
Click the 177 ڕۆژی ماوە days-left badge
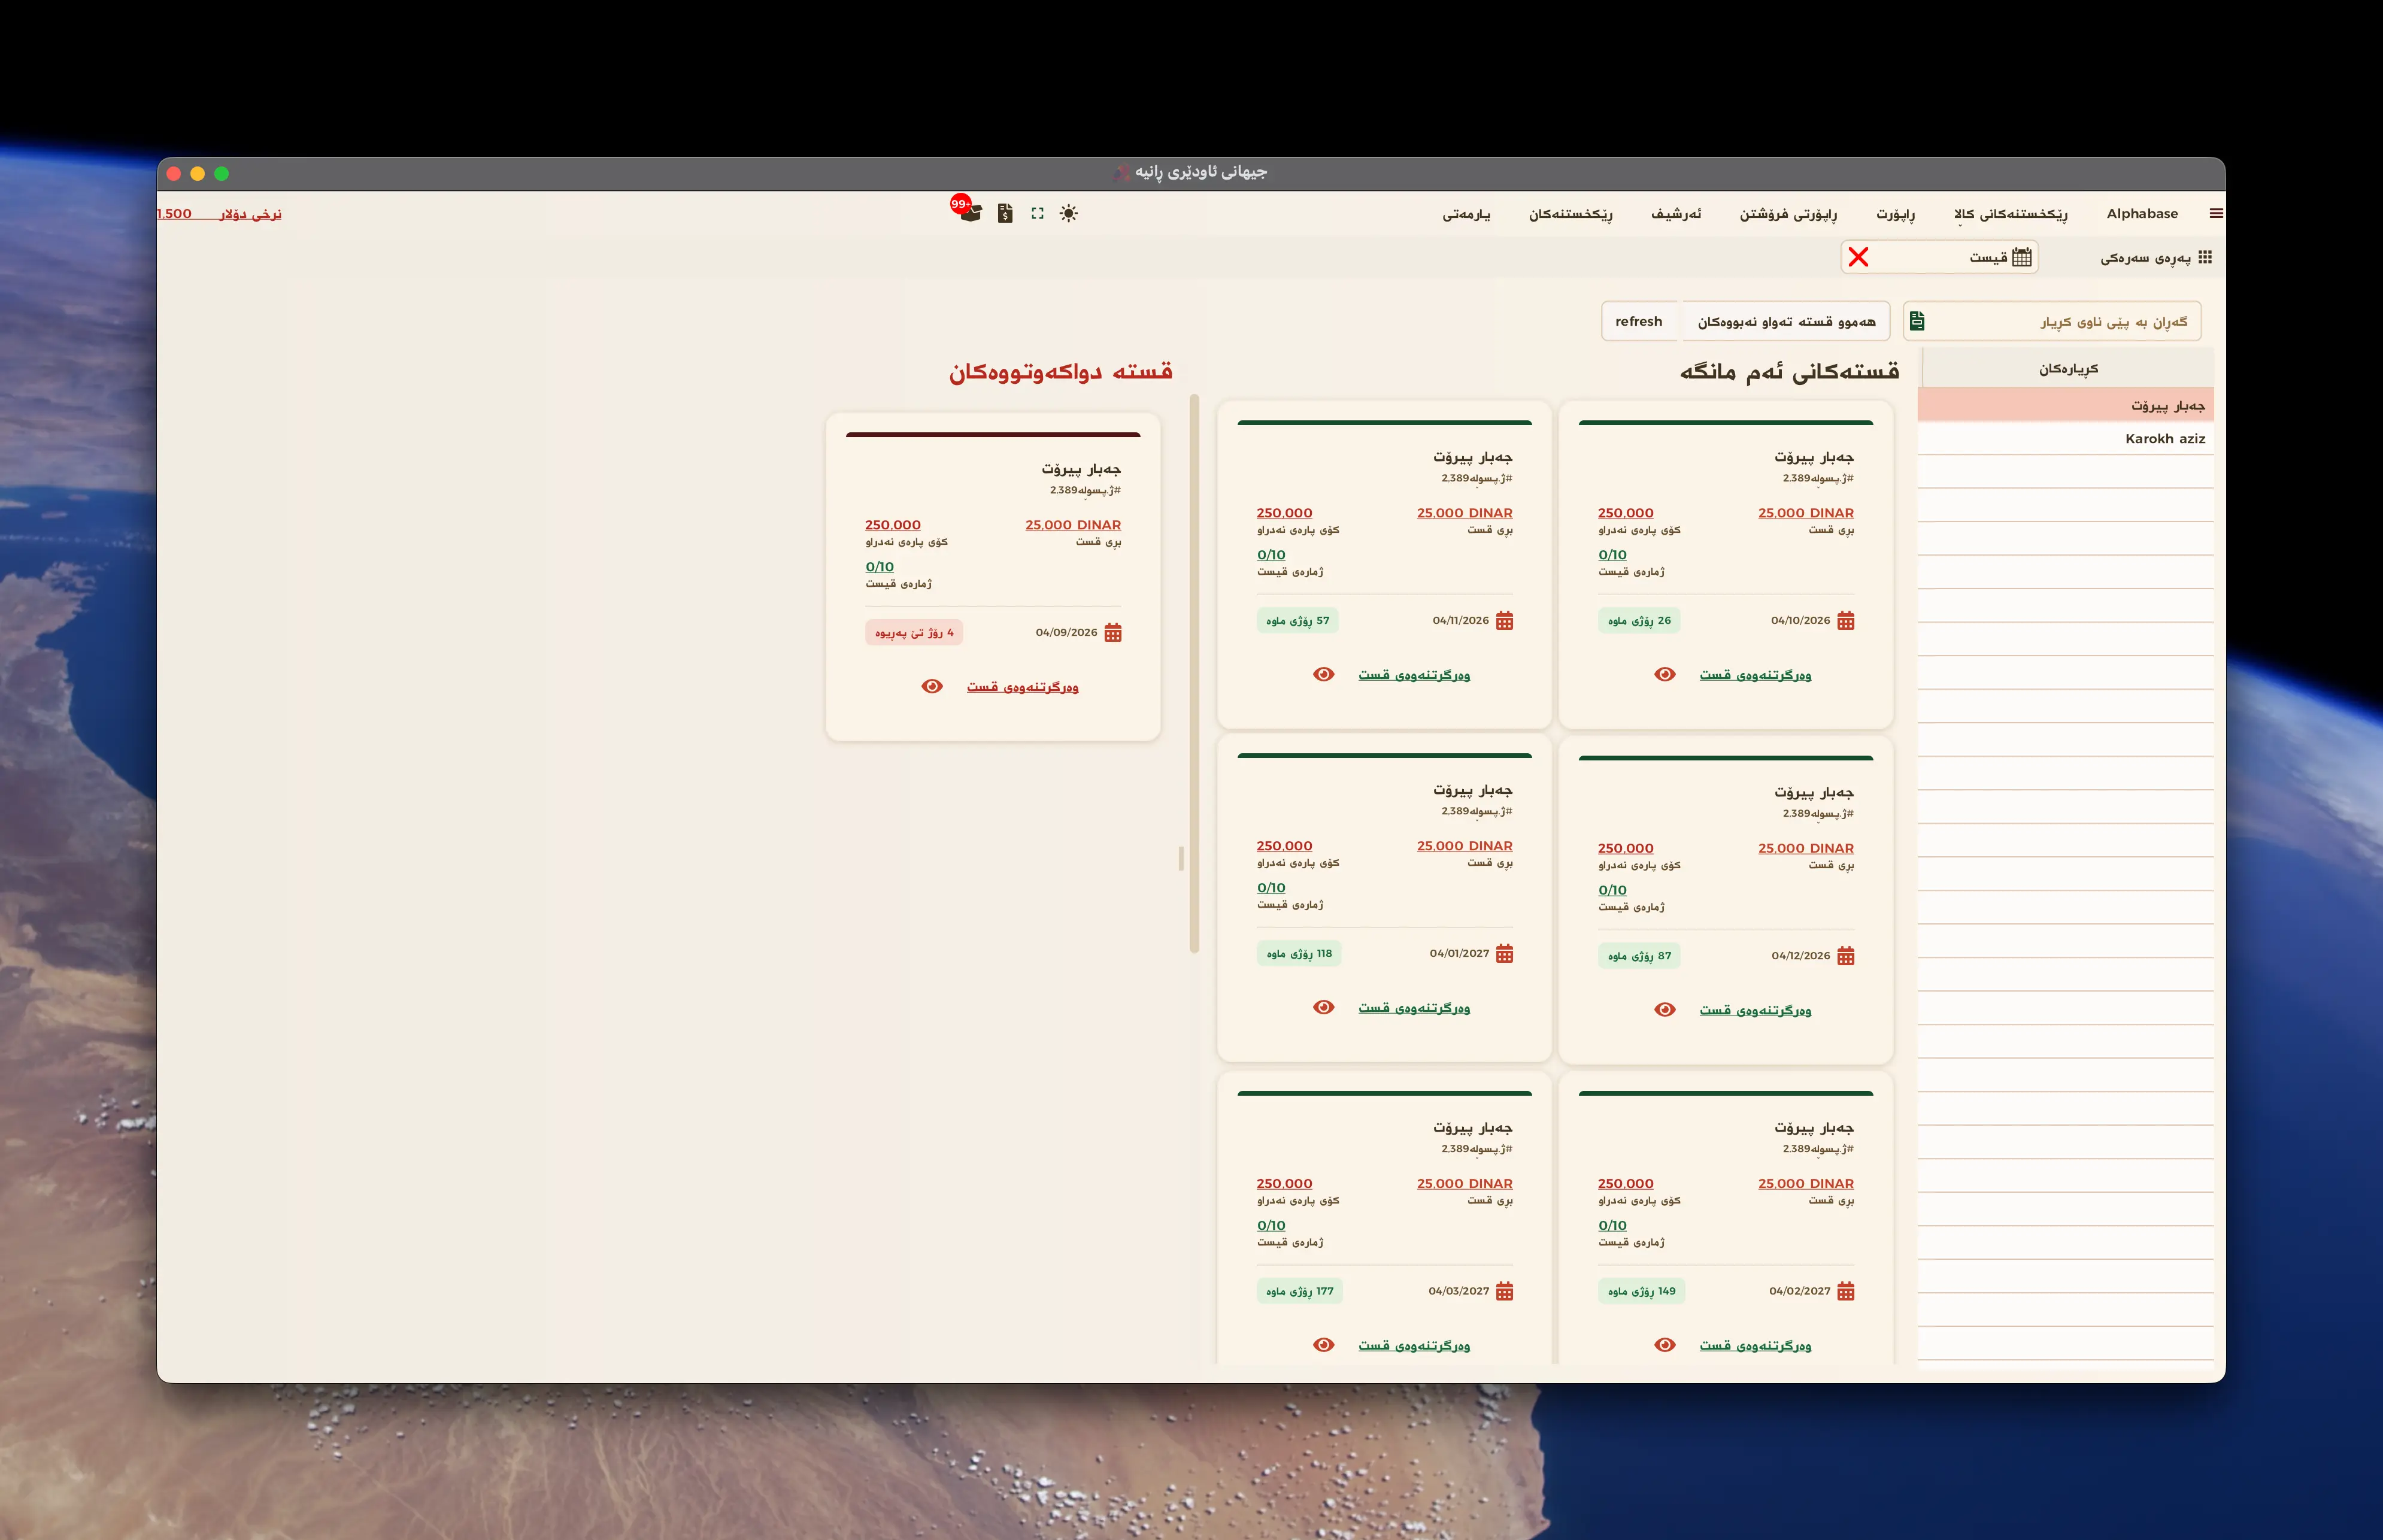pyautogui.click(x=1300, y=1291)
